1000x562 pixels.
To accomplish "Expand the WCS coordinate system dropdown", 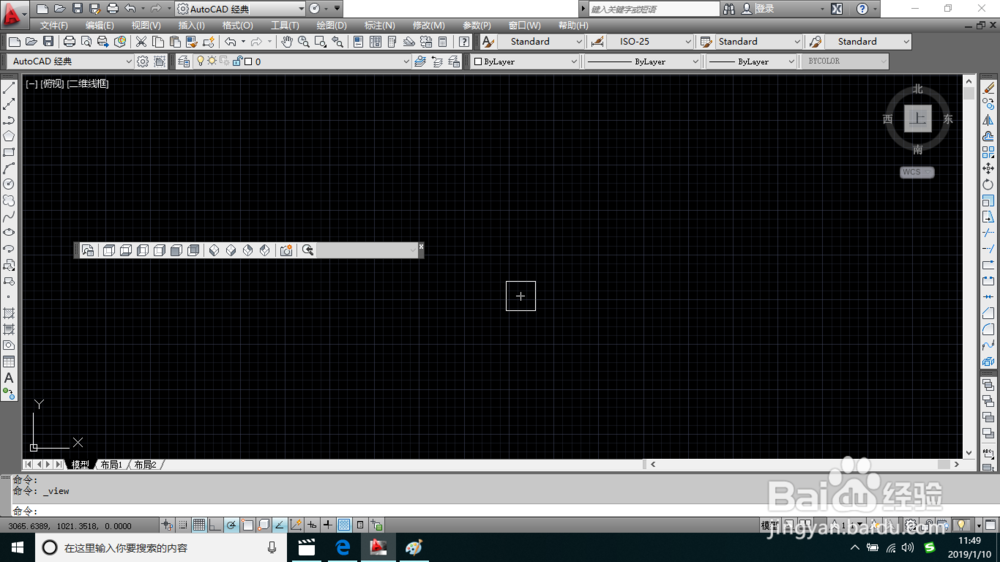I will point(927,172).
